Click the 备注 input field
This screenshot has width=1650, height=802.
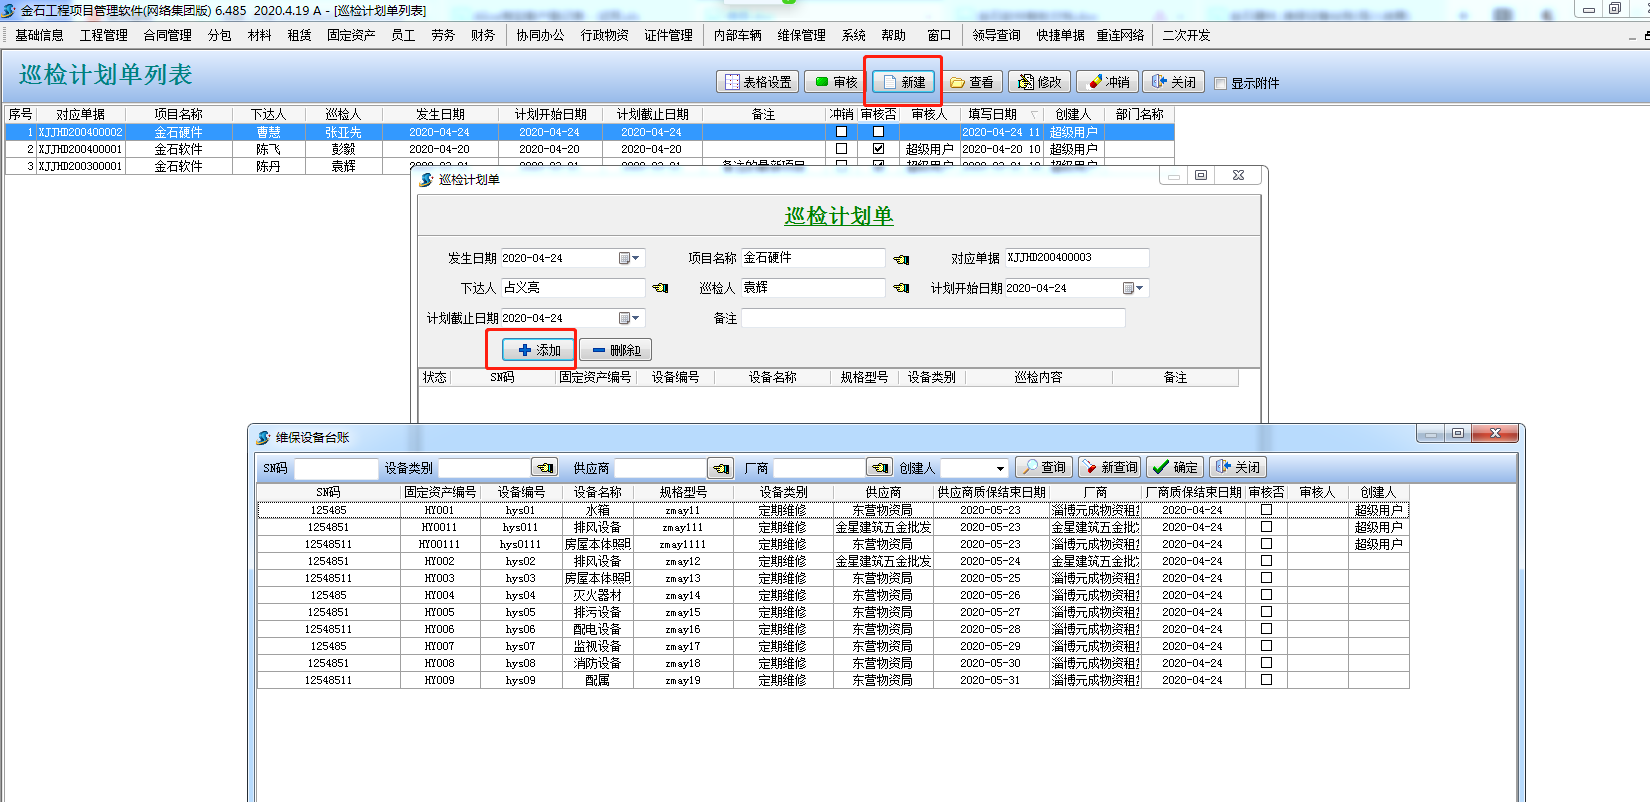click(x=932, y=318)
